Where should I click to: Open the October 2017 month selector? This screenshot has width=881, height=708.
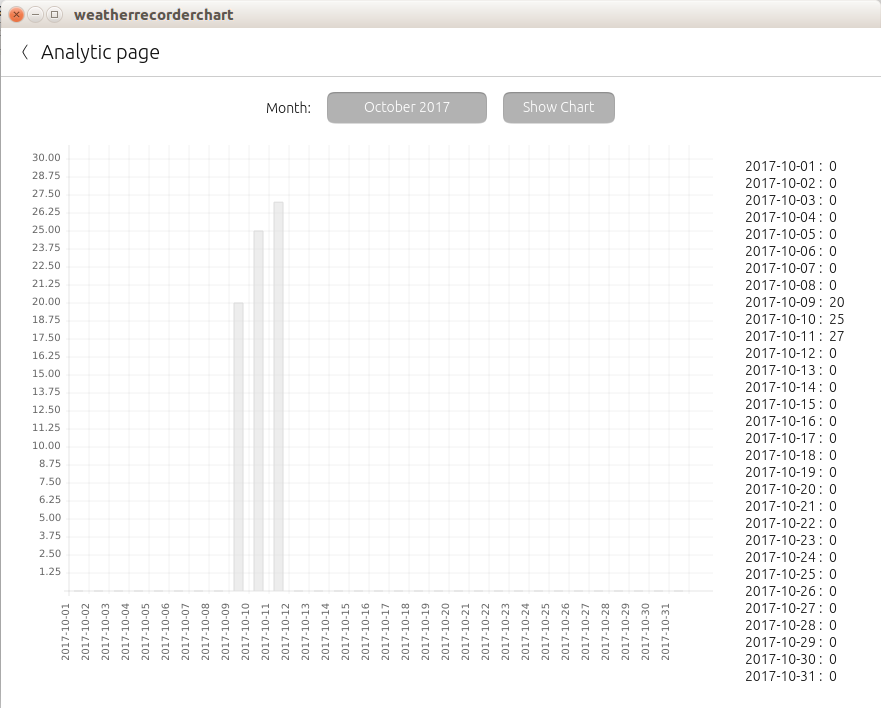[x=407, y=107]
